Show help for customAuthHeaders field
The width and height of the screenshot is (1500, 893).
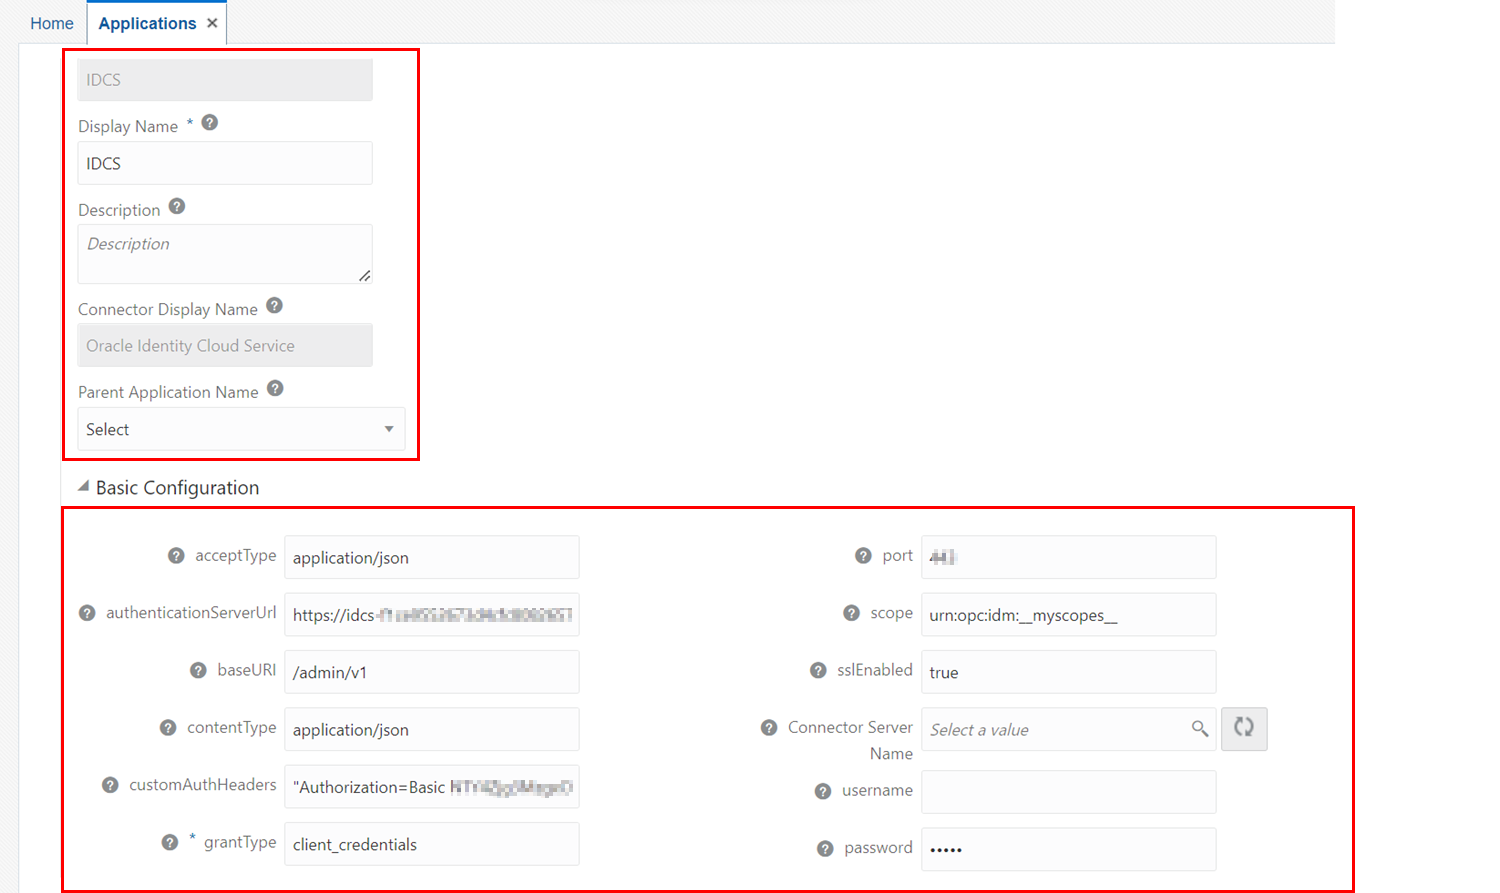coord(110,785)
